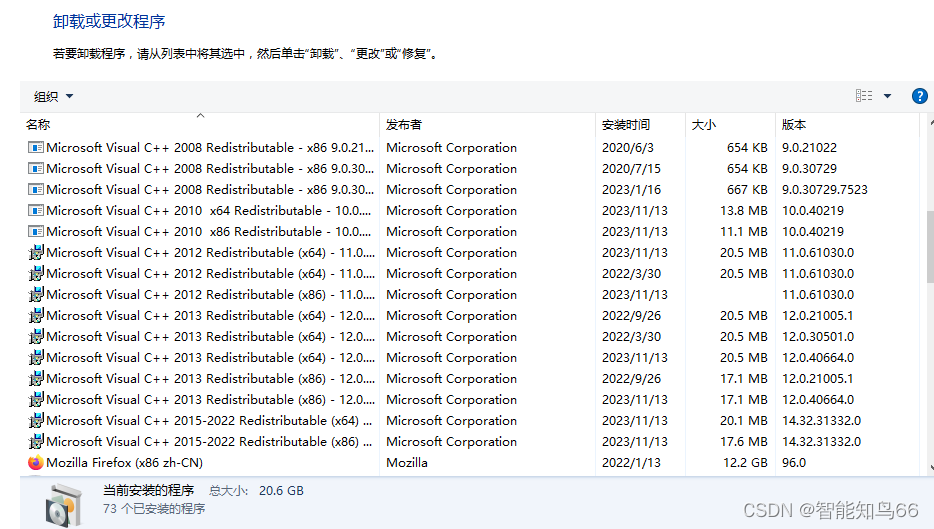Click install date 2022/1/13
Screen dimensions: 934x529
point(631,462)
